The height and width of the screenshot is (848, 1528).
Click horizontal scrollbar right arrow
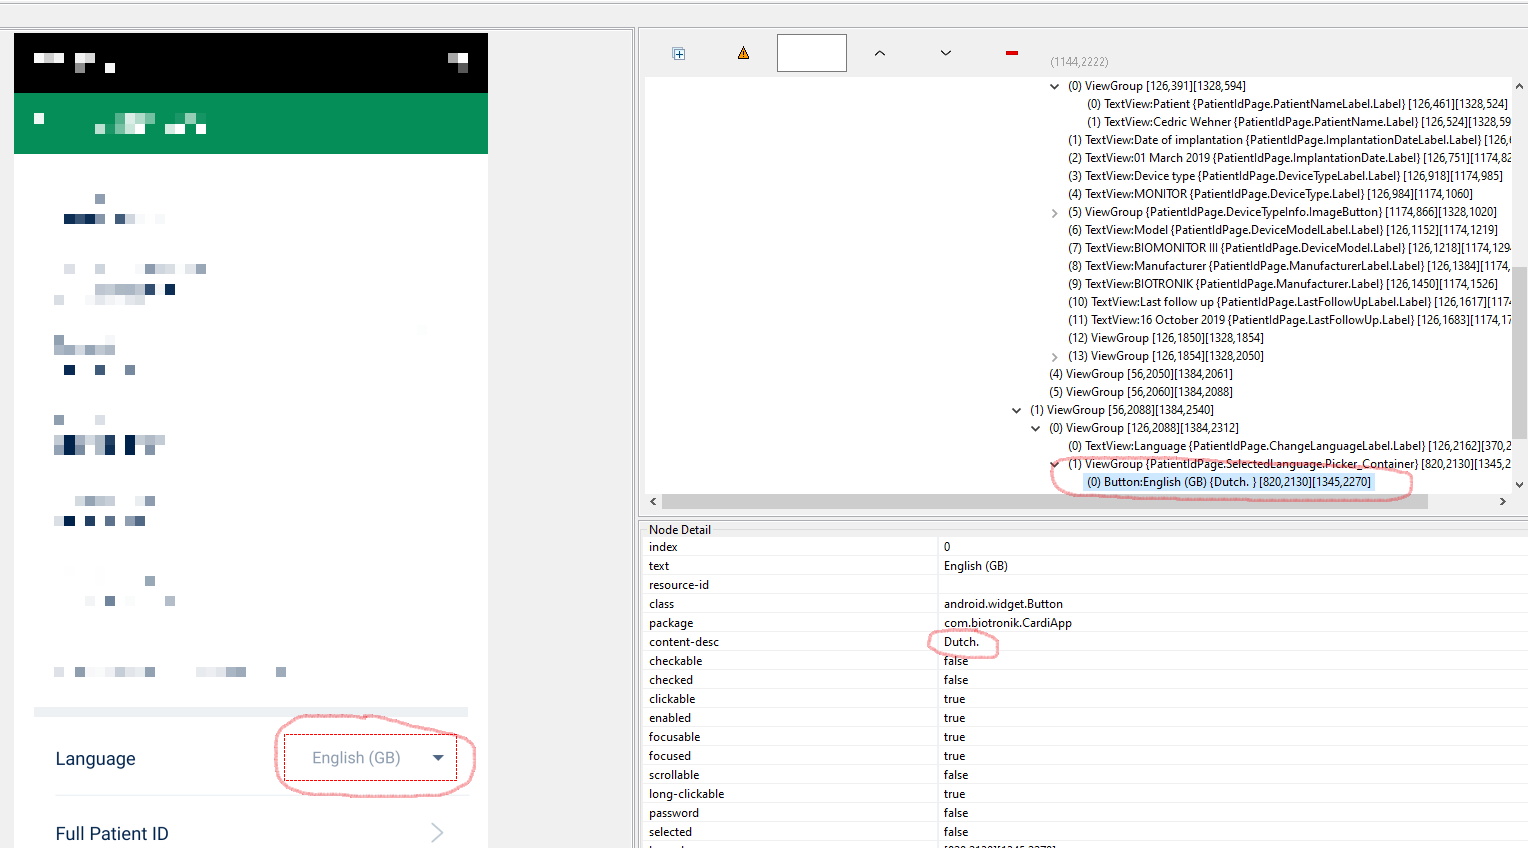pyautogui.click(x=1503, y=501)
